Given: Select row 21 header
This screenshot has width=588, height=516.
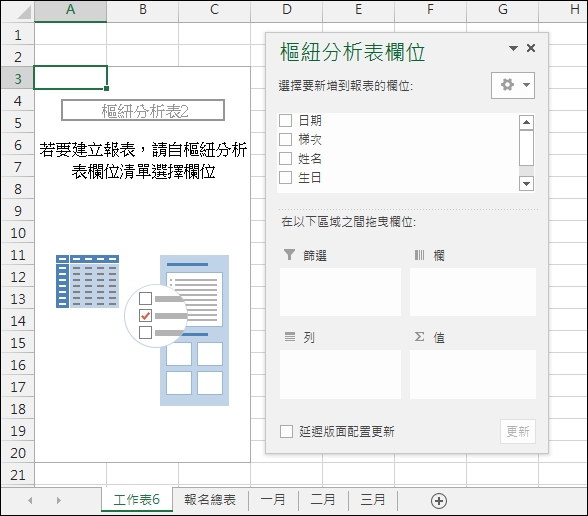Looking at the screenshot, I should [18, 475].
